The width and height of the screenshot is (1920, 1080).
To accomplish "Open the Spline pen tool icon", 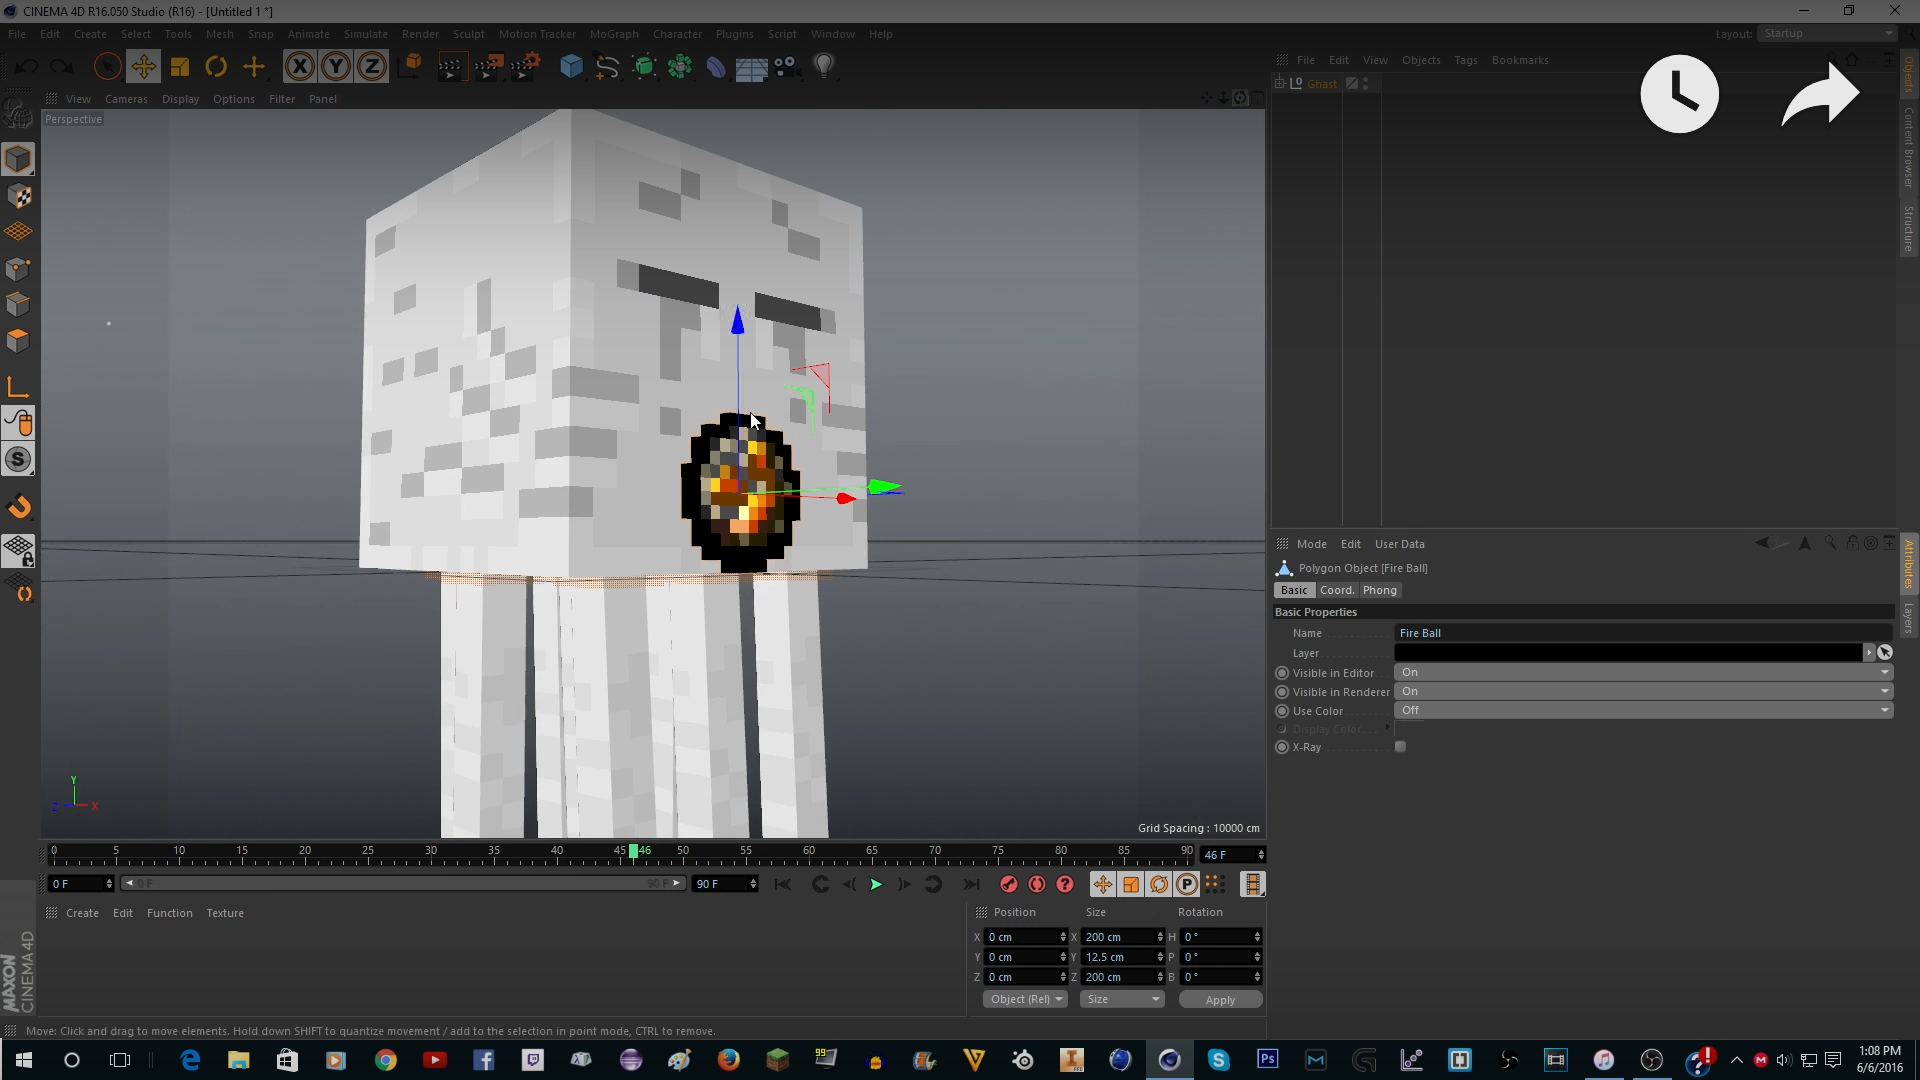I will point(607,67).
